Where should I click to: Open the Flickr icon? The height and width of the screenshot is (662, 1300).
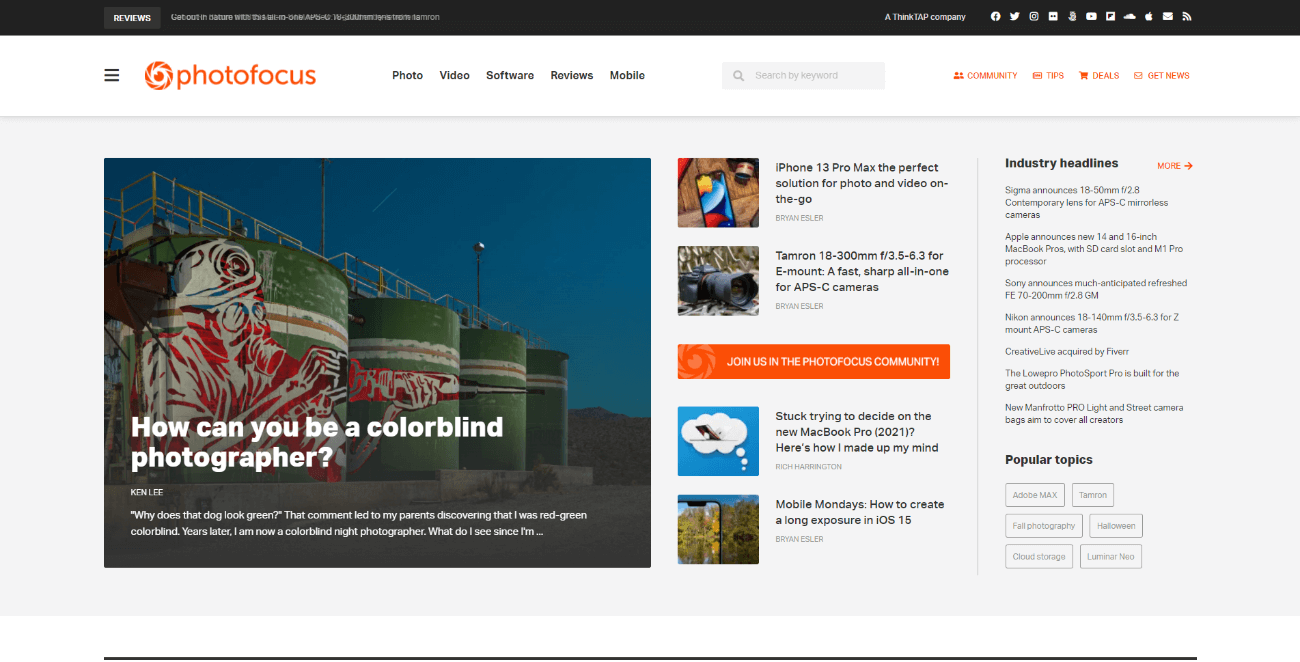click(1053, 17)
